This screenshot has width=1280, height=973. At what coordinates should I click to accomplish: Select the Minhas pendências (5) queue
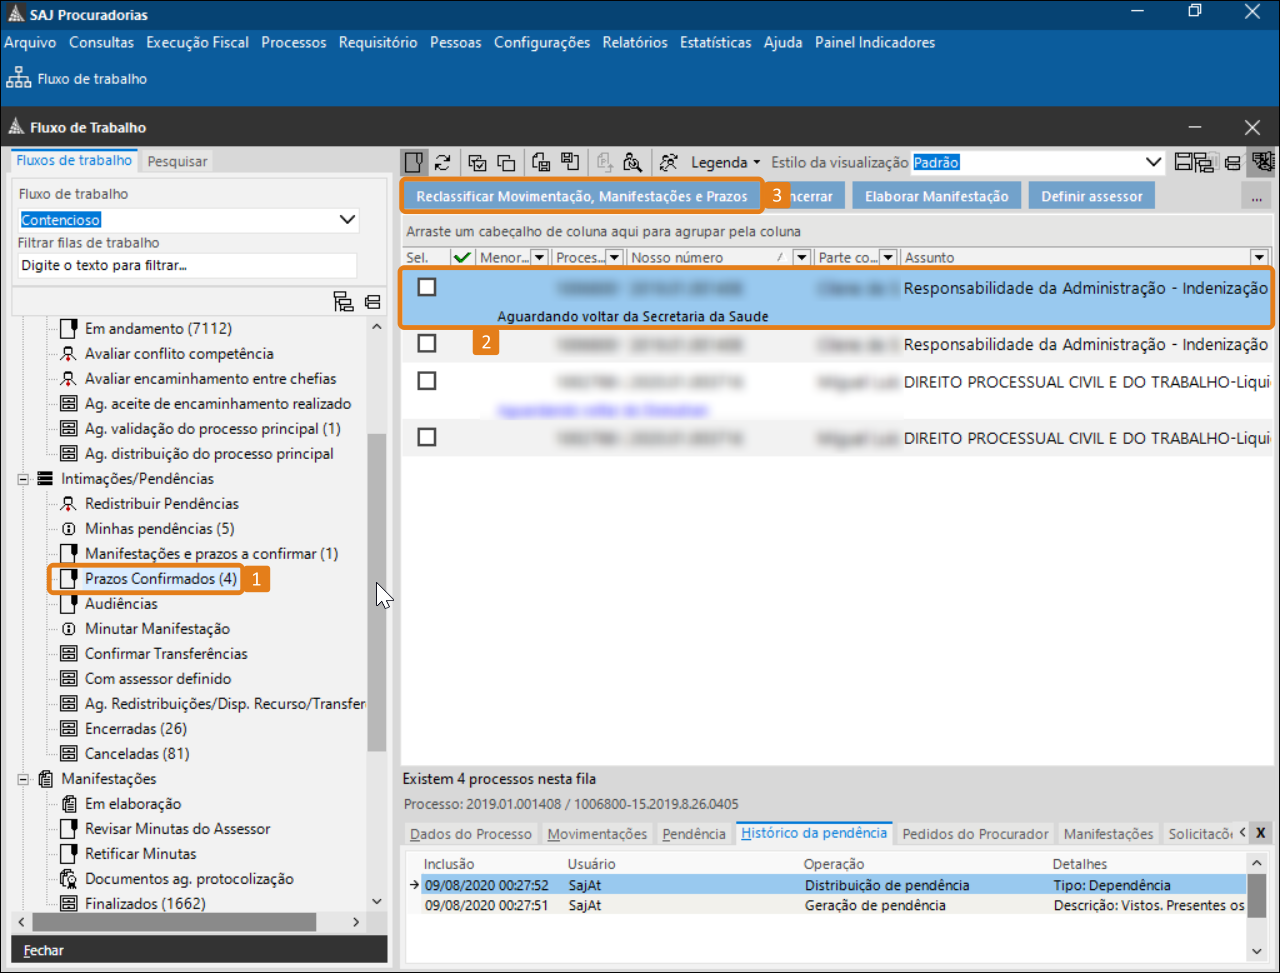click(159, 529)
